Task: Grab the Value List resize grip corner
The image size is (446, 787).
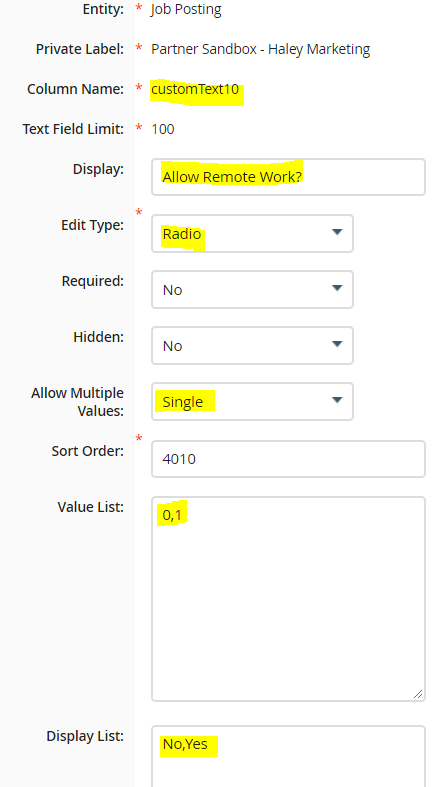Action: [x=418, y=694]
